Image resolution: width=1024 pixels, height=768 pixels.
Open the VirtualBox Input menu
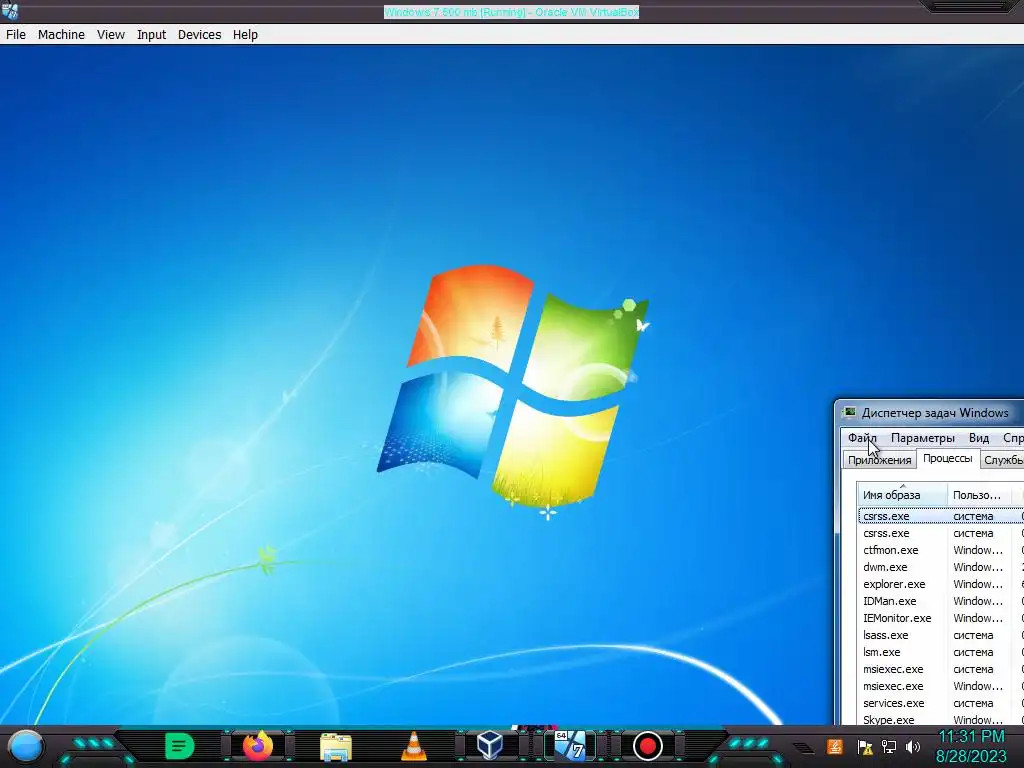[152, 35]
